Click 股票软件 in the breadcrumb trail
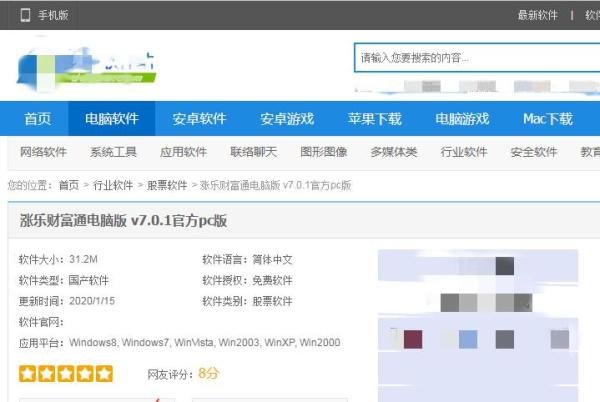Viewport: 600px width, 402px height. pyautogui.click(x=167, y=186)
